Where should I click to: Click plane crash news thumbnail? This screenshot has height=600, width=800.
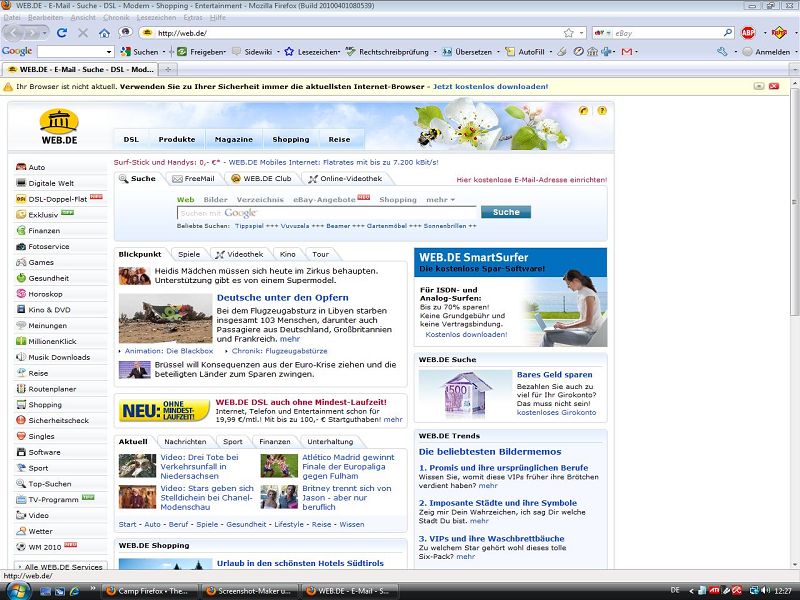[165, 318]
